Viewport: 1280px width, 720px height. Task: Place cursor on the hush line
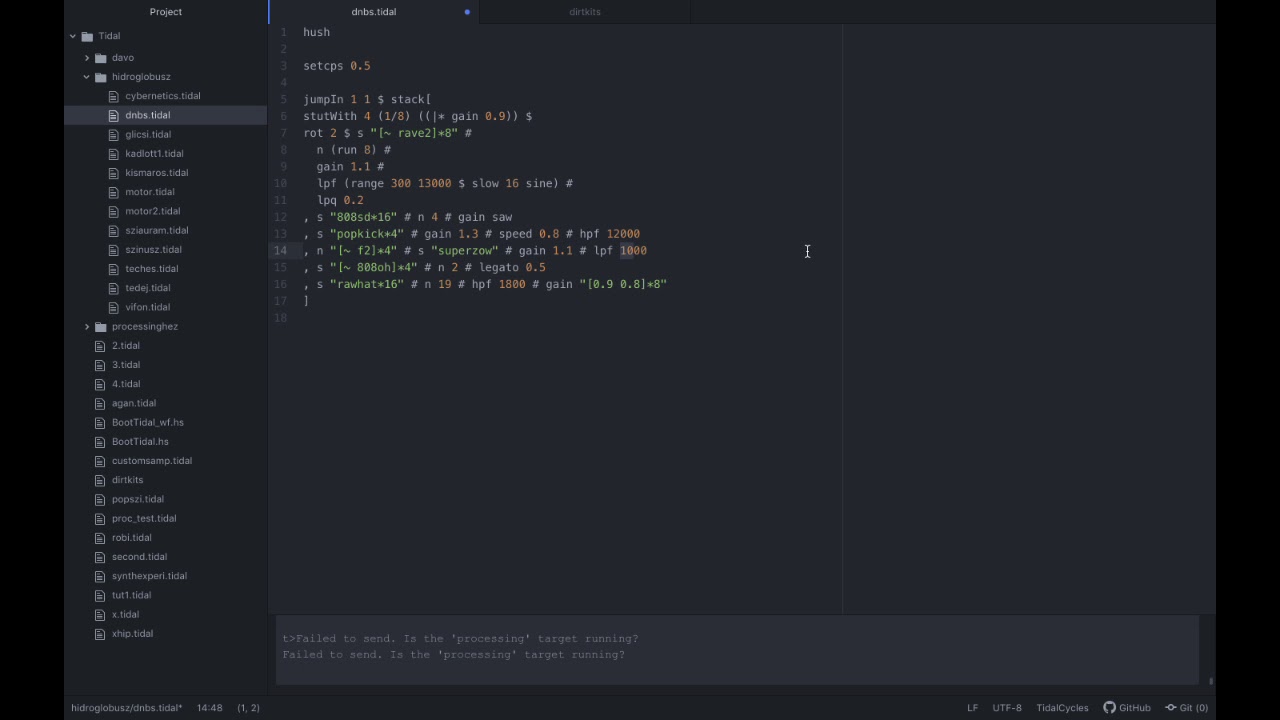[317, 33]
